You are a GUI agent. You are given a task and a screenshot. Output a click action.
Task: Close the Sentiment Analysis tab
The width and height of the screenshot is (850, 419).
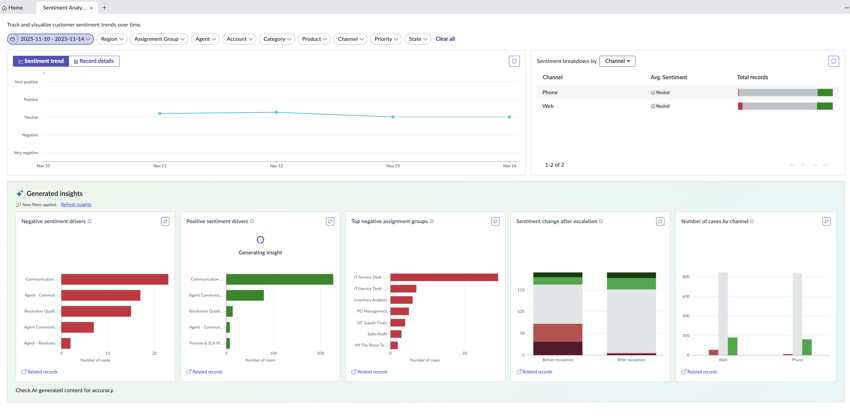click(x=91, y=8)
